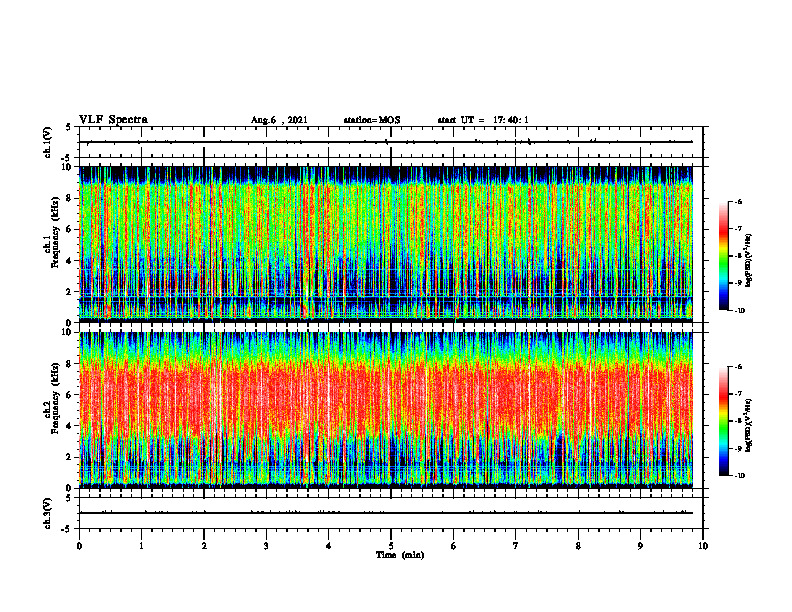Screen dimensions: 792x612
Task: Click the "8" kHz tick on ch.2 spectrogram
Action: point(70,364)
